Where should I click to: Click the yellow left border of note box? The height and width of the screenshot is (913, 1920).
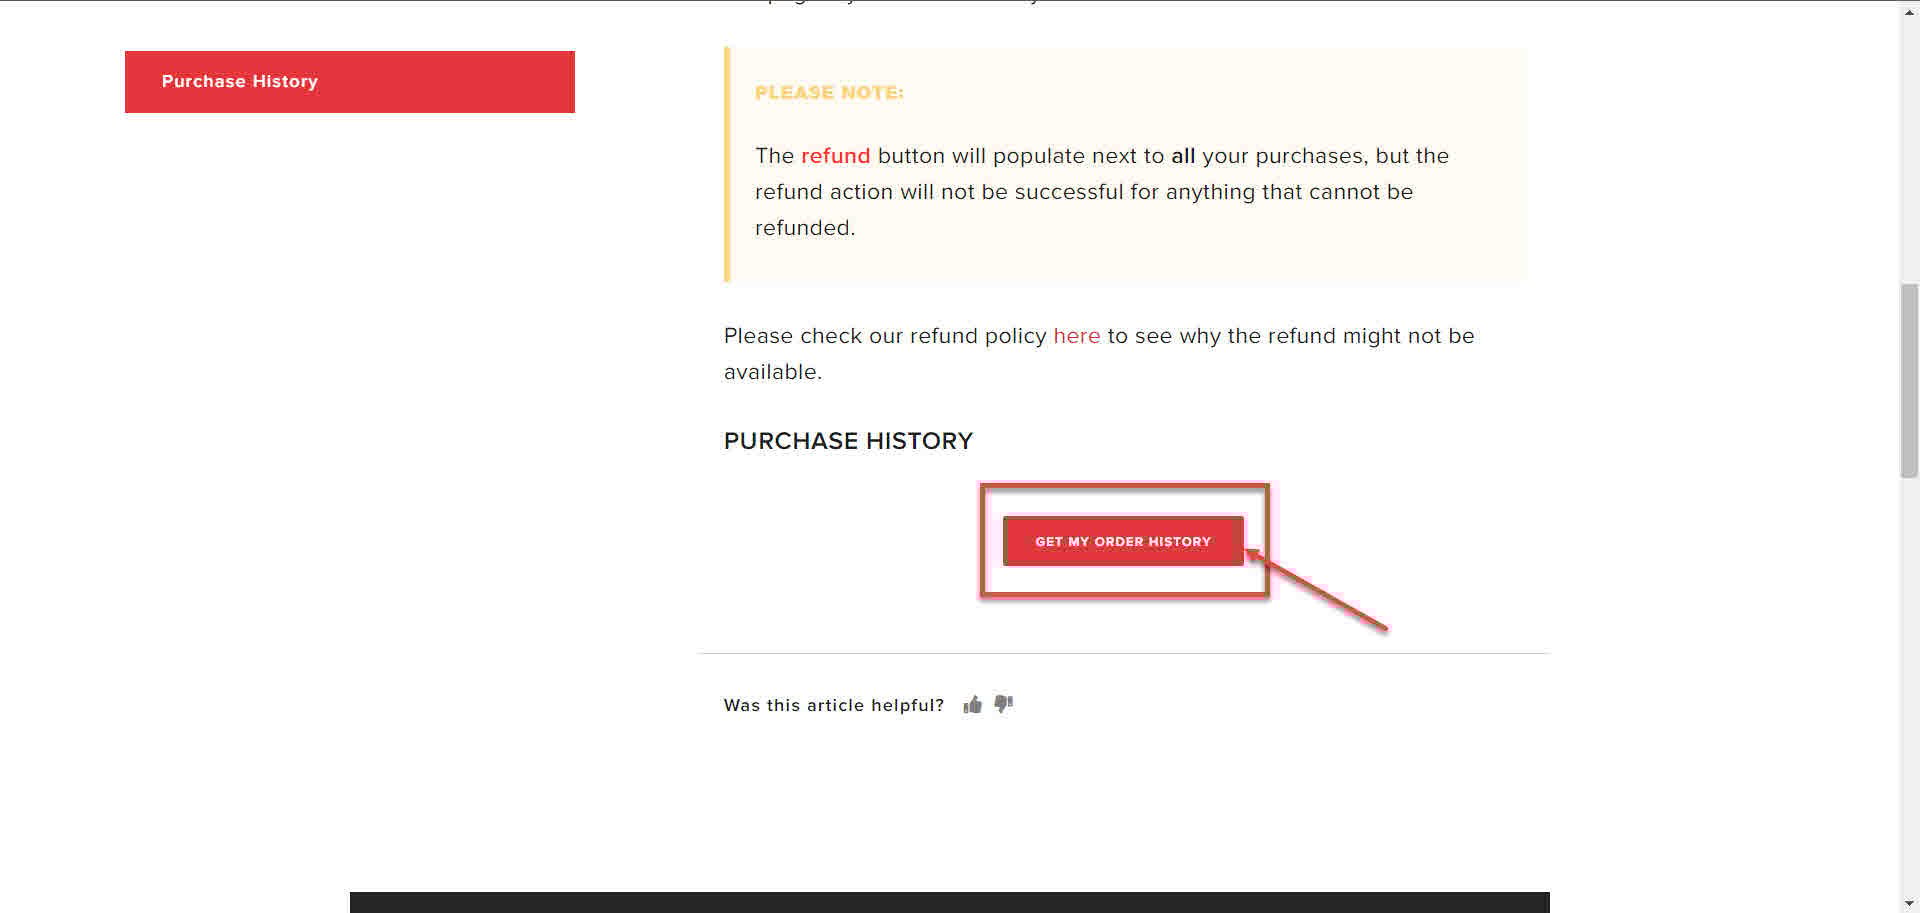click(x=727, y=165)
